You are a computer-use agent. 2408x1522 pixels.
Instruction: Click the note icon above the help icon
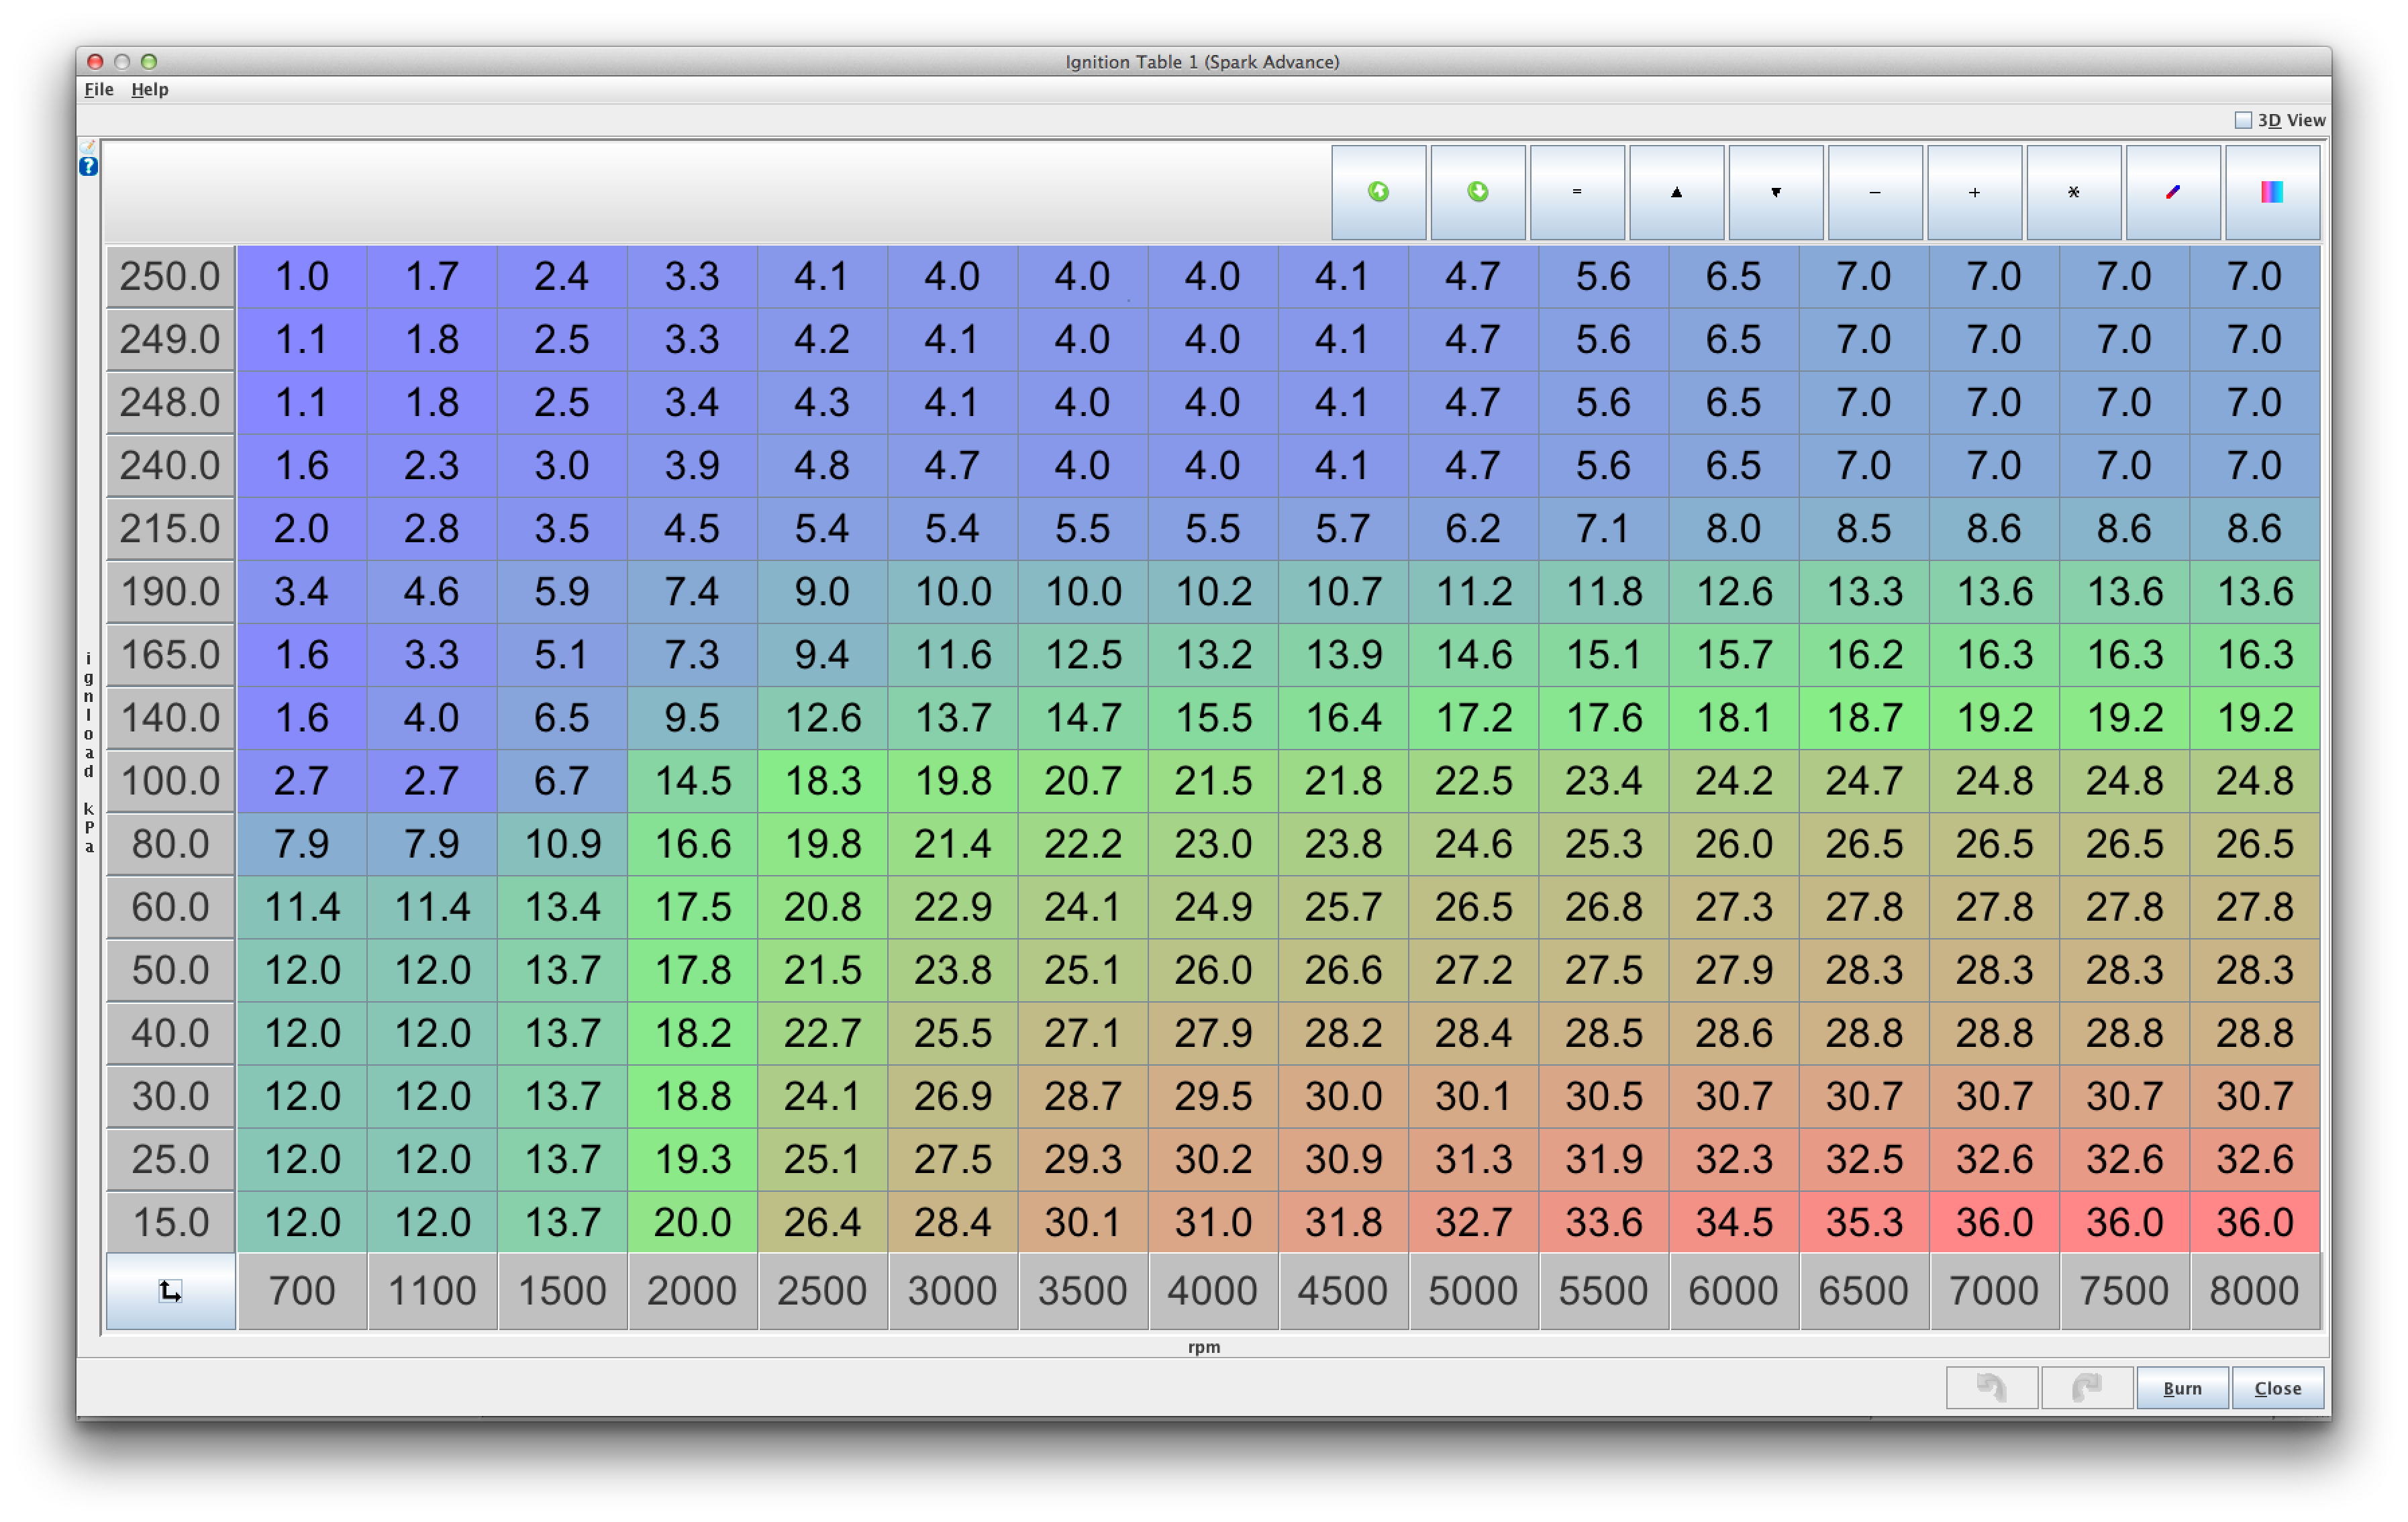[x=88, y=146]
